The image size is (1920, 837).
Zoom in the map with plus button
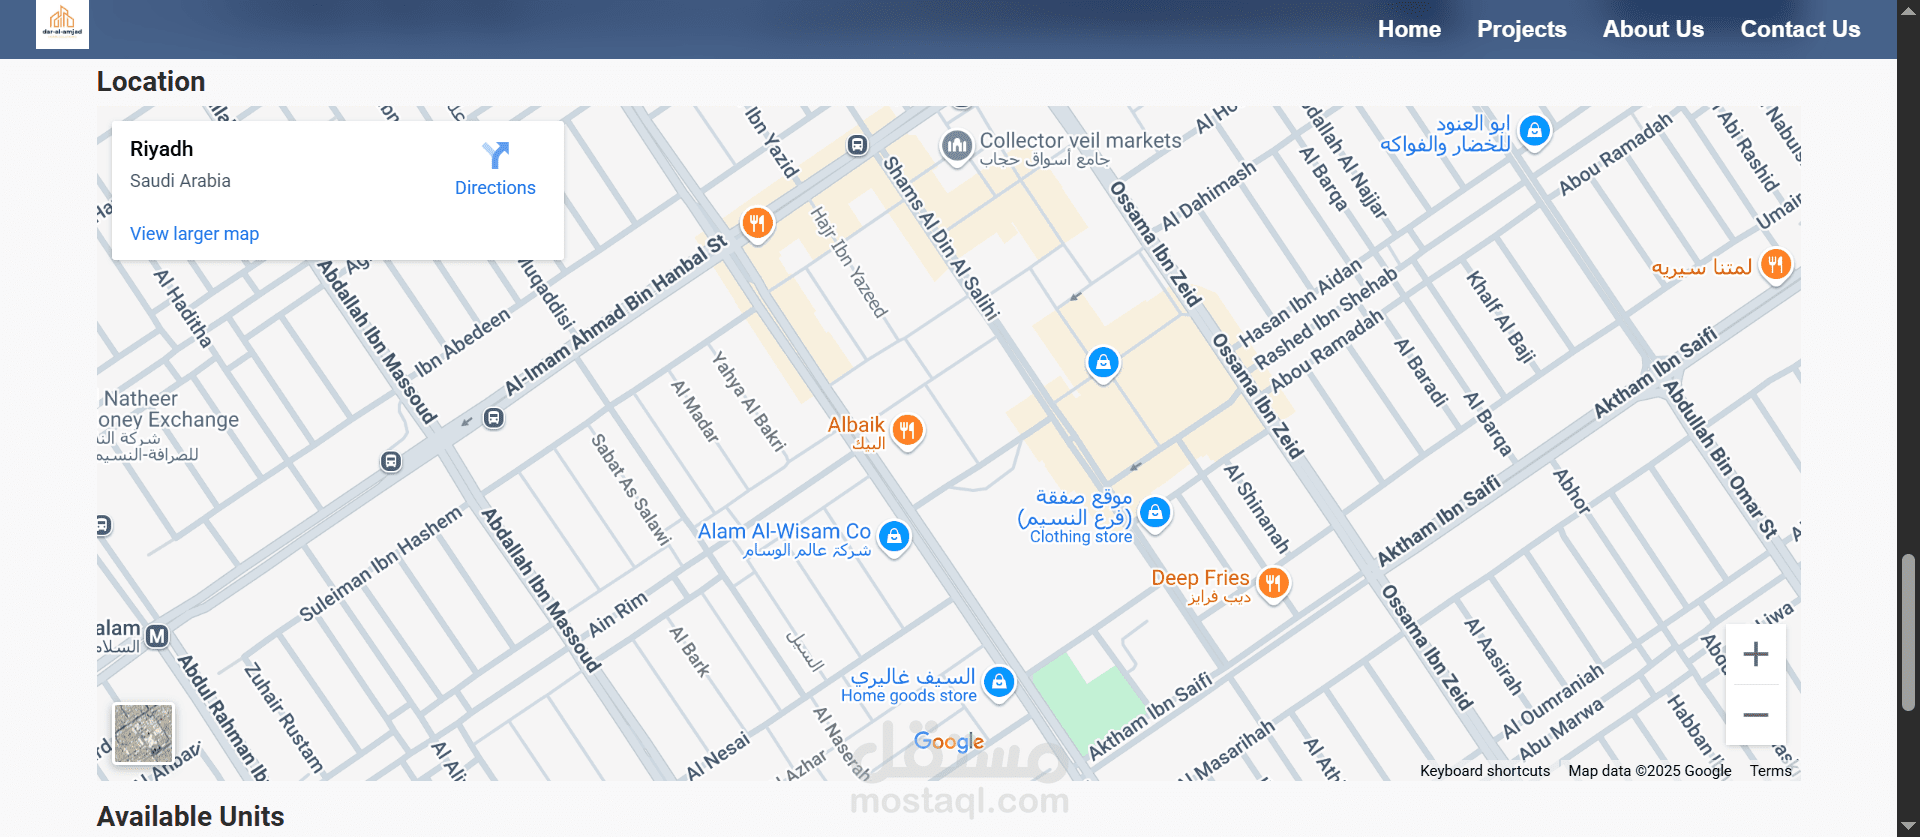coord(1756,654)
